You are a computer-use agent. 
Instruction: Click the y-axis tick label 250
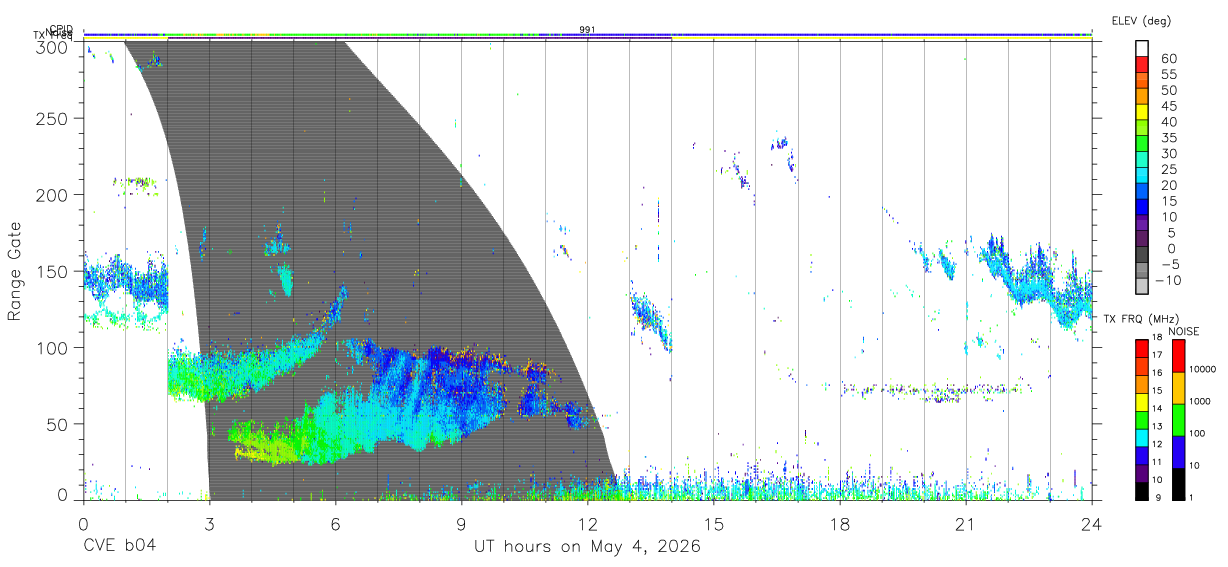53,118
